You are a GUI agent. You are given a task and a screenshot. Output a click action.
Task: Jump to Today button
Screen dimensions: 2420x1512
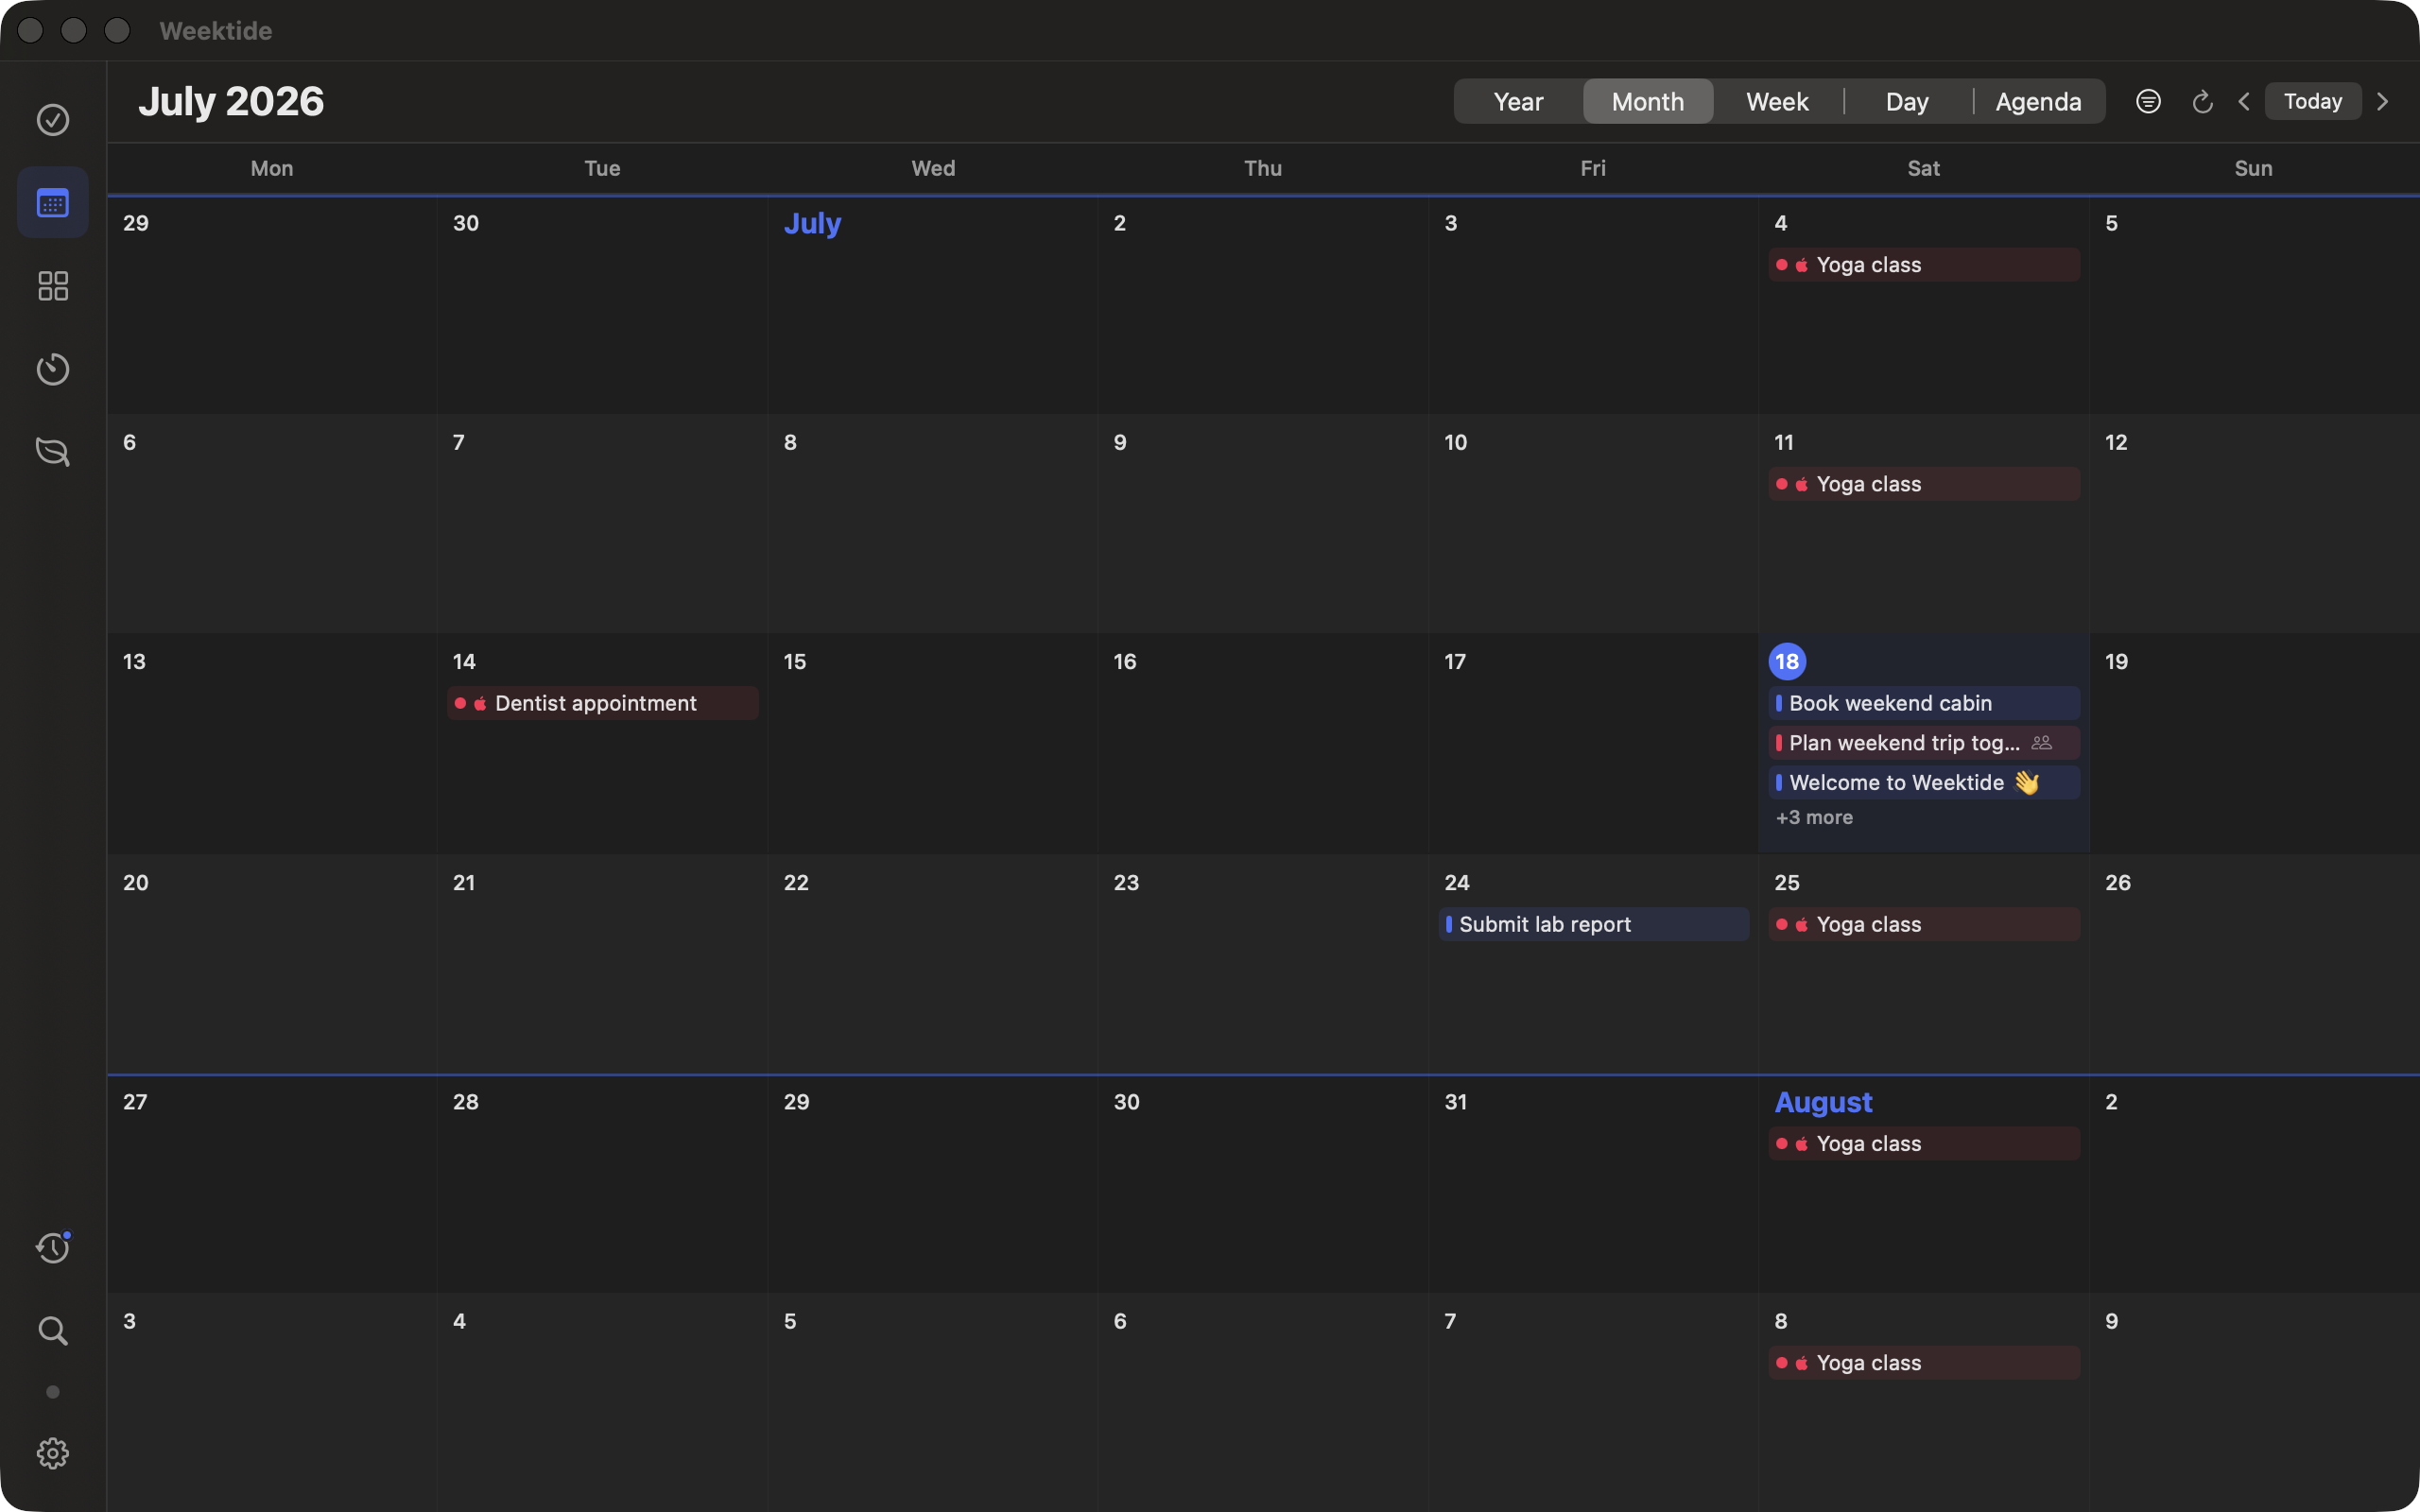point(2312,101)
